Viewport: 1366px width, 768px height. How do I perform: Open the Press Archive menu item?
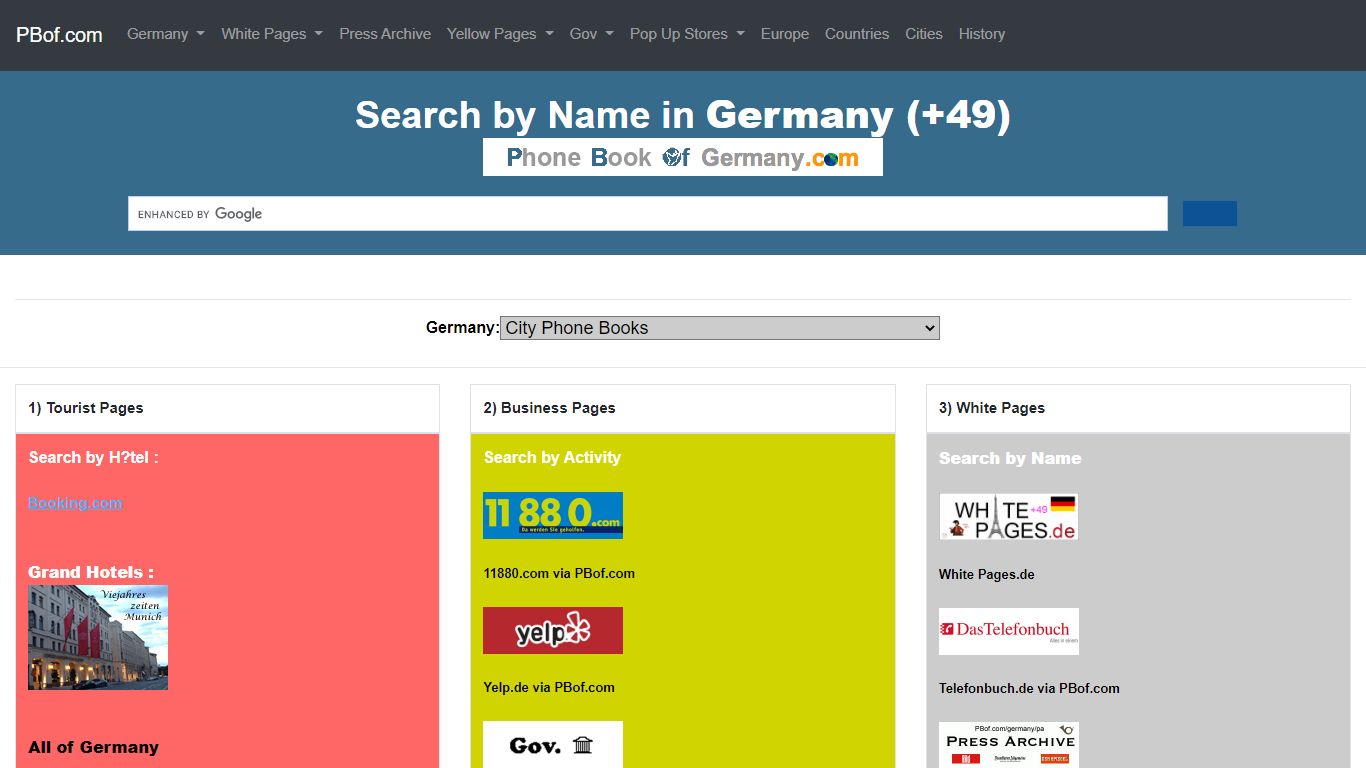pyautogui.click(x=385, y=34)
